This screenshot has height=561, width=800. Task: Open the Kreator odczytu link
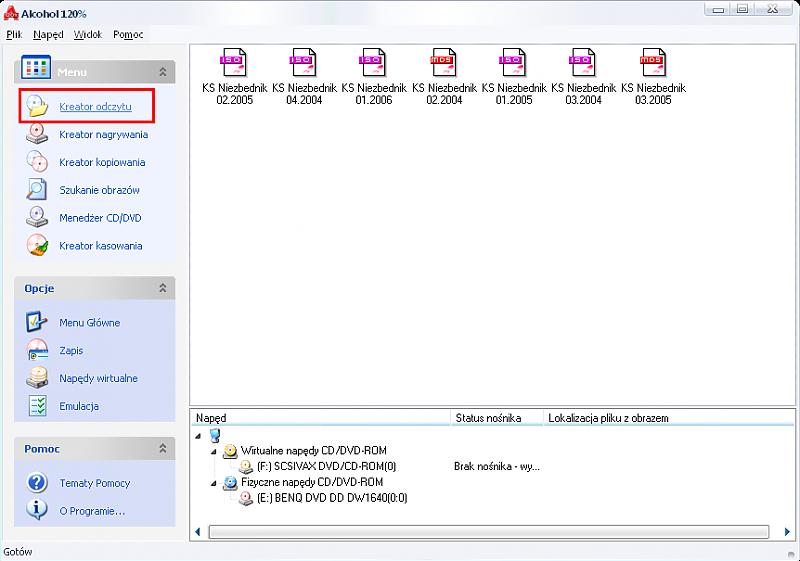tap(95, 107)
